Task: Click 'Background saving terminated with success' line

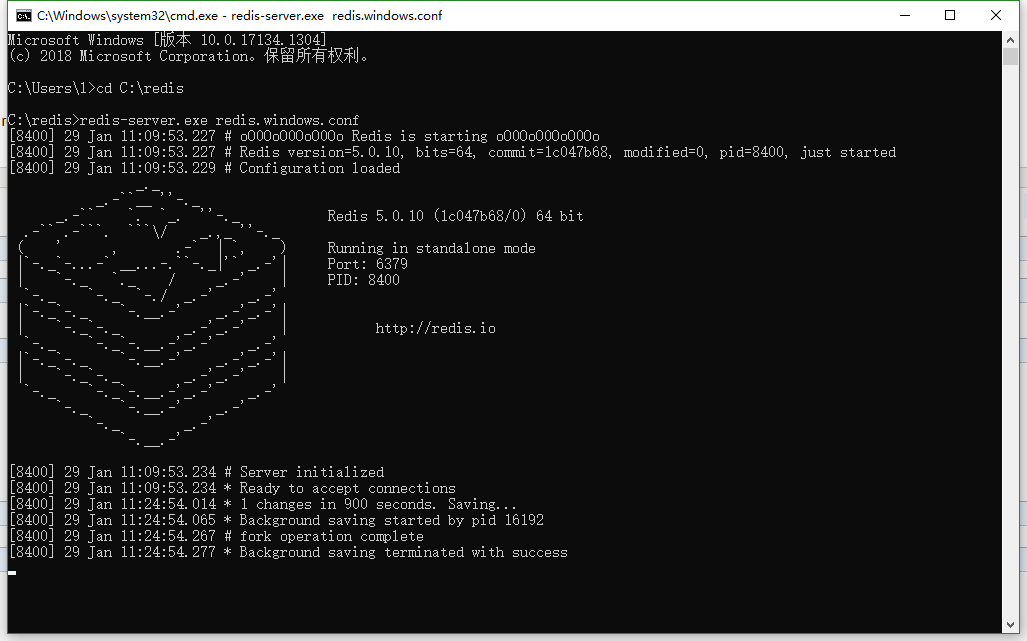Action: 288,552
